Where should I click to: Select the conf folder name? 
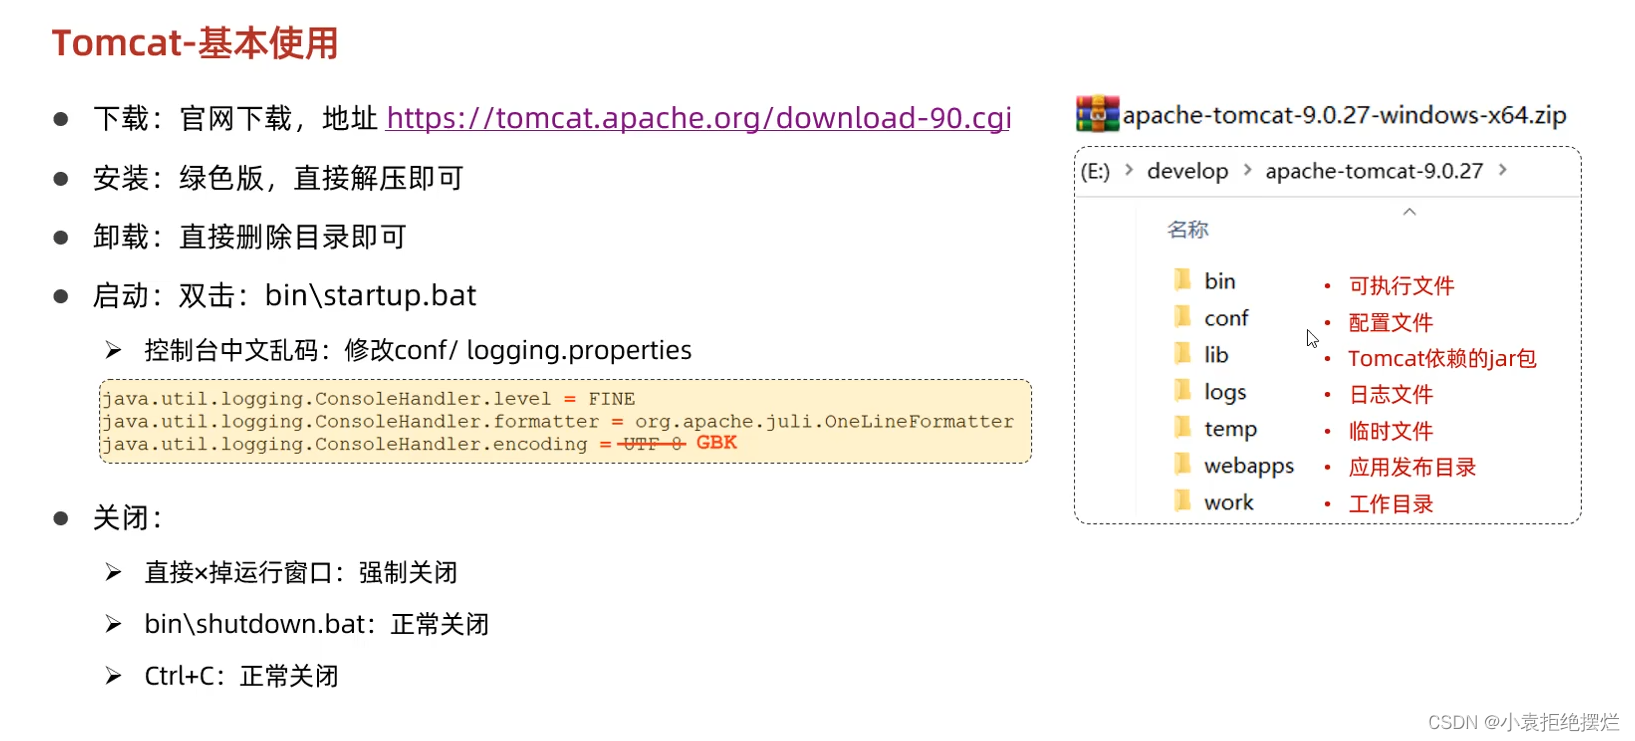[1226, 318]
